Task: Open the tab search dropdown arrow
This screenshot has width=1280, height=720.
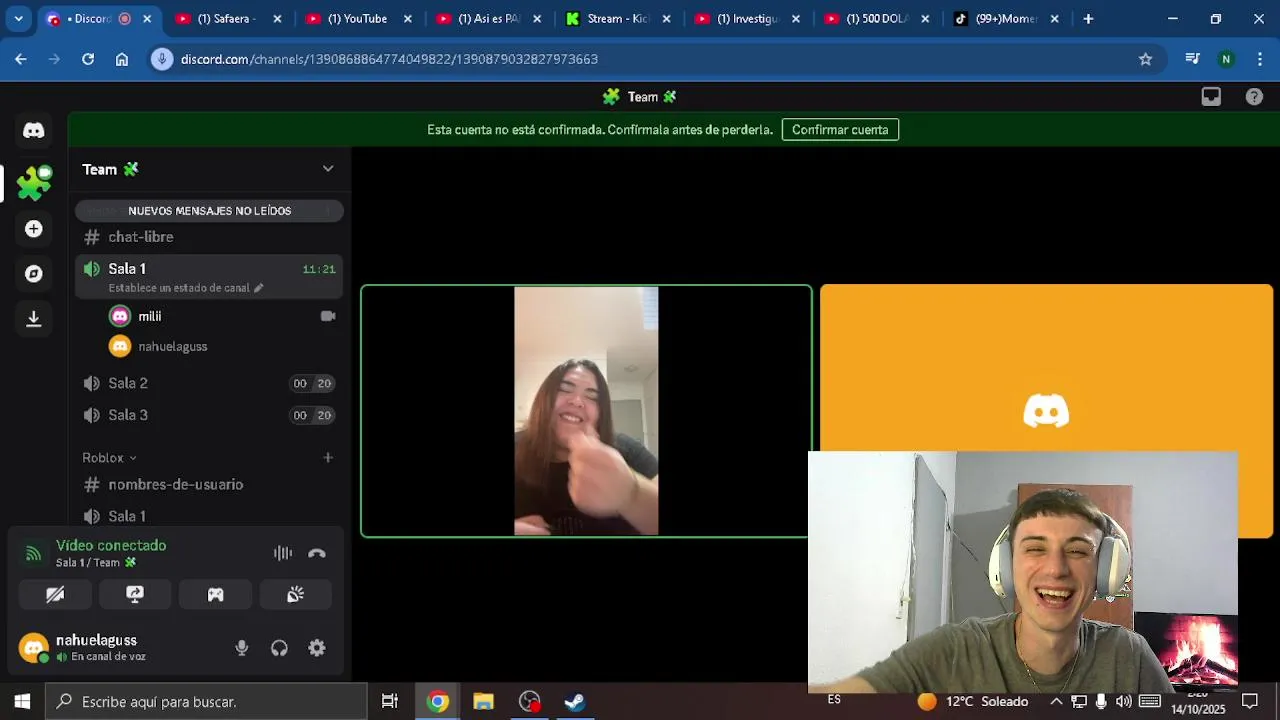Action: (18, 19)
